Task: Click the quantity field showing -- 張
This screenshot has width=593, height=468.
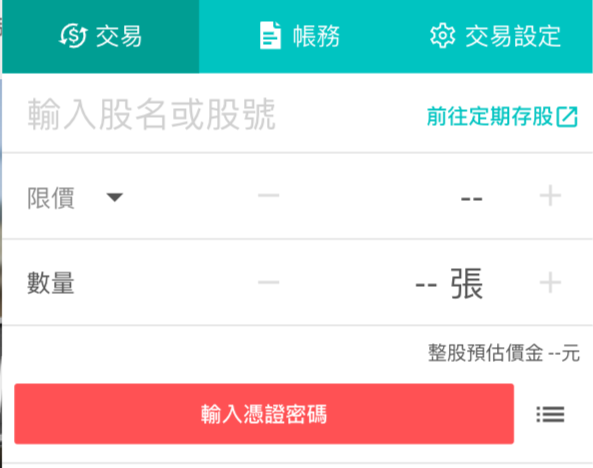Action: coord(449,283)
